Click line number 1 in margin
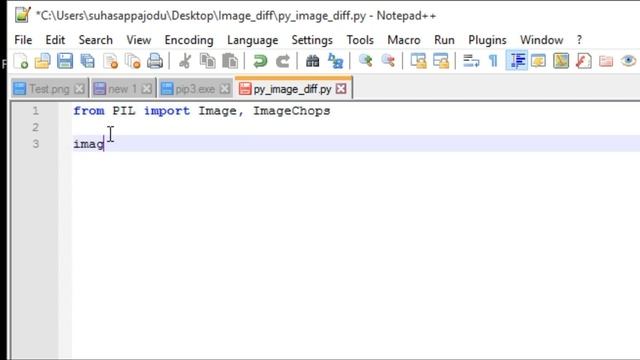The width and height of the screenshot is (640, 360). click(36, 111)
